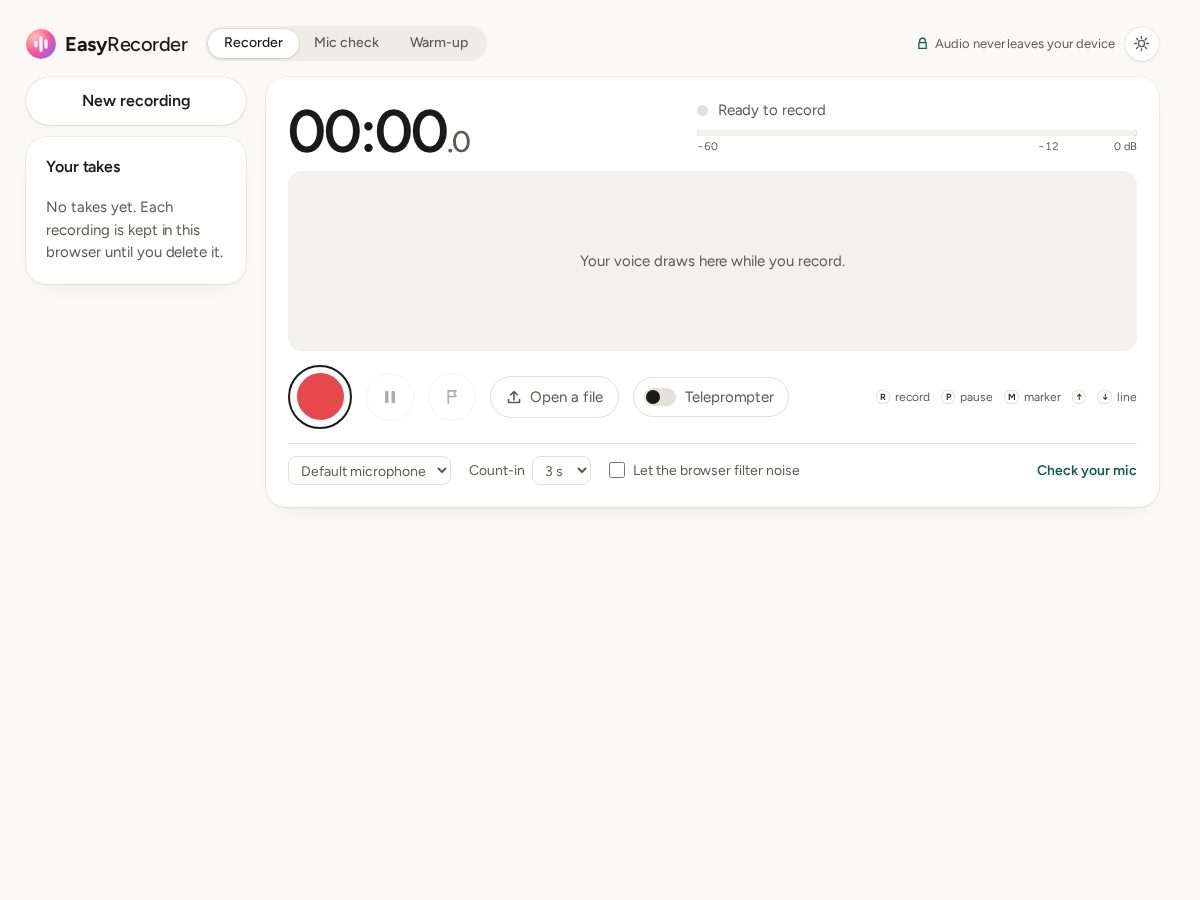Click the -60 meter label
This screenshot has height=900, width=1200.
(x=707, y=146)
